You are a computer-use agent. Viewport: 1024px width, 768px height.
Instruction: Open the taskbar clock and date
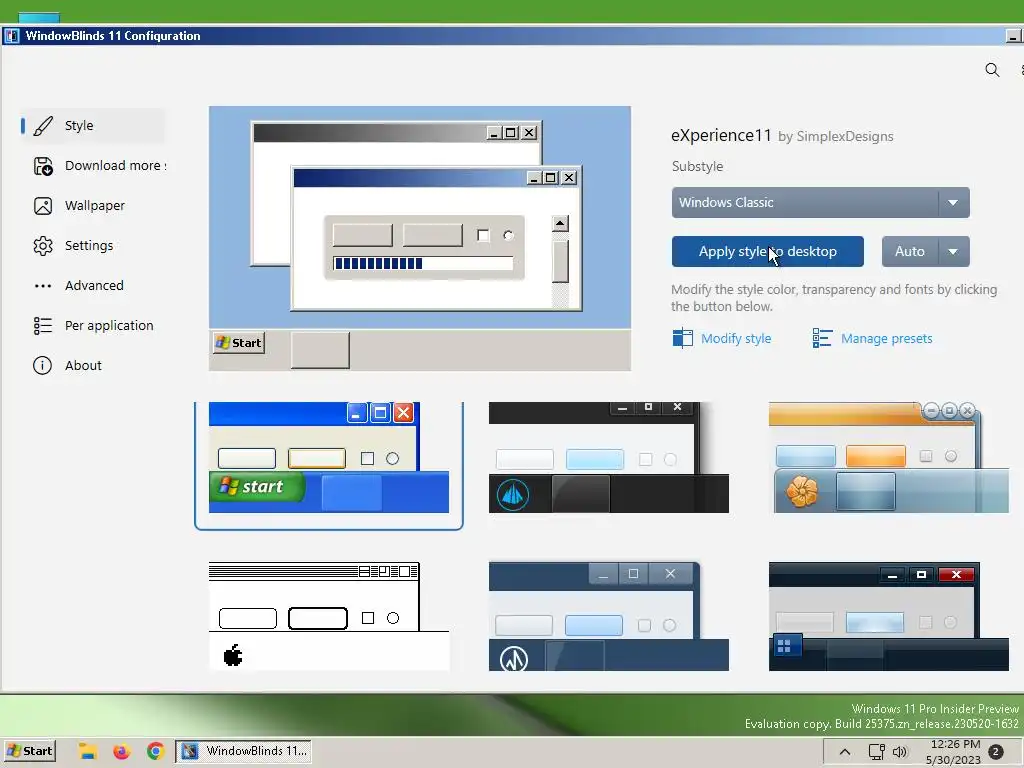[953, 752]
